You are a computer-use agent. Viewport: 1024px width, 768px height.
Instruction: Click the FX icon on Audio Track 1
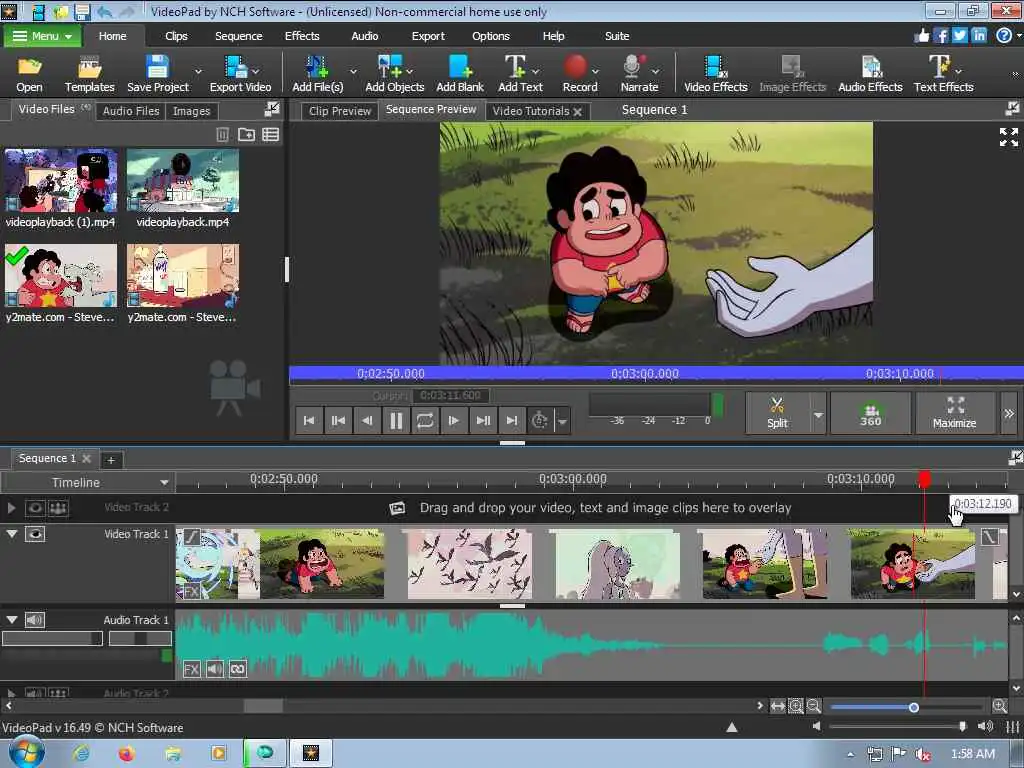tap(191, 669)
